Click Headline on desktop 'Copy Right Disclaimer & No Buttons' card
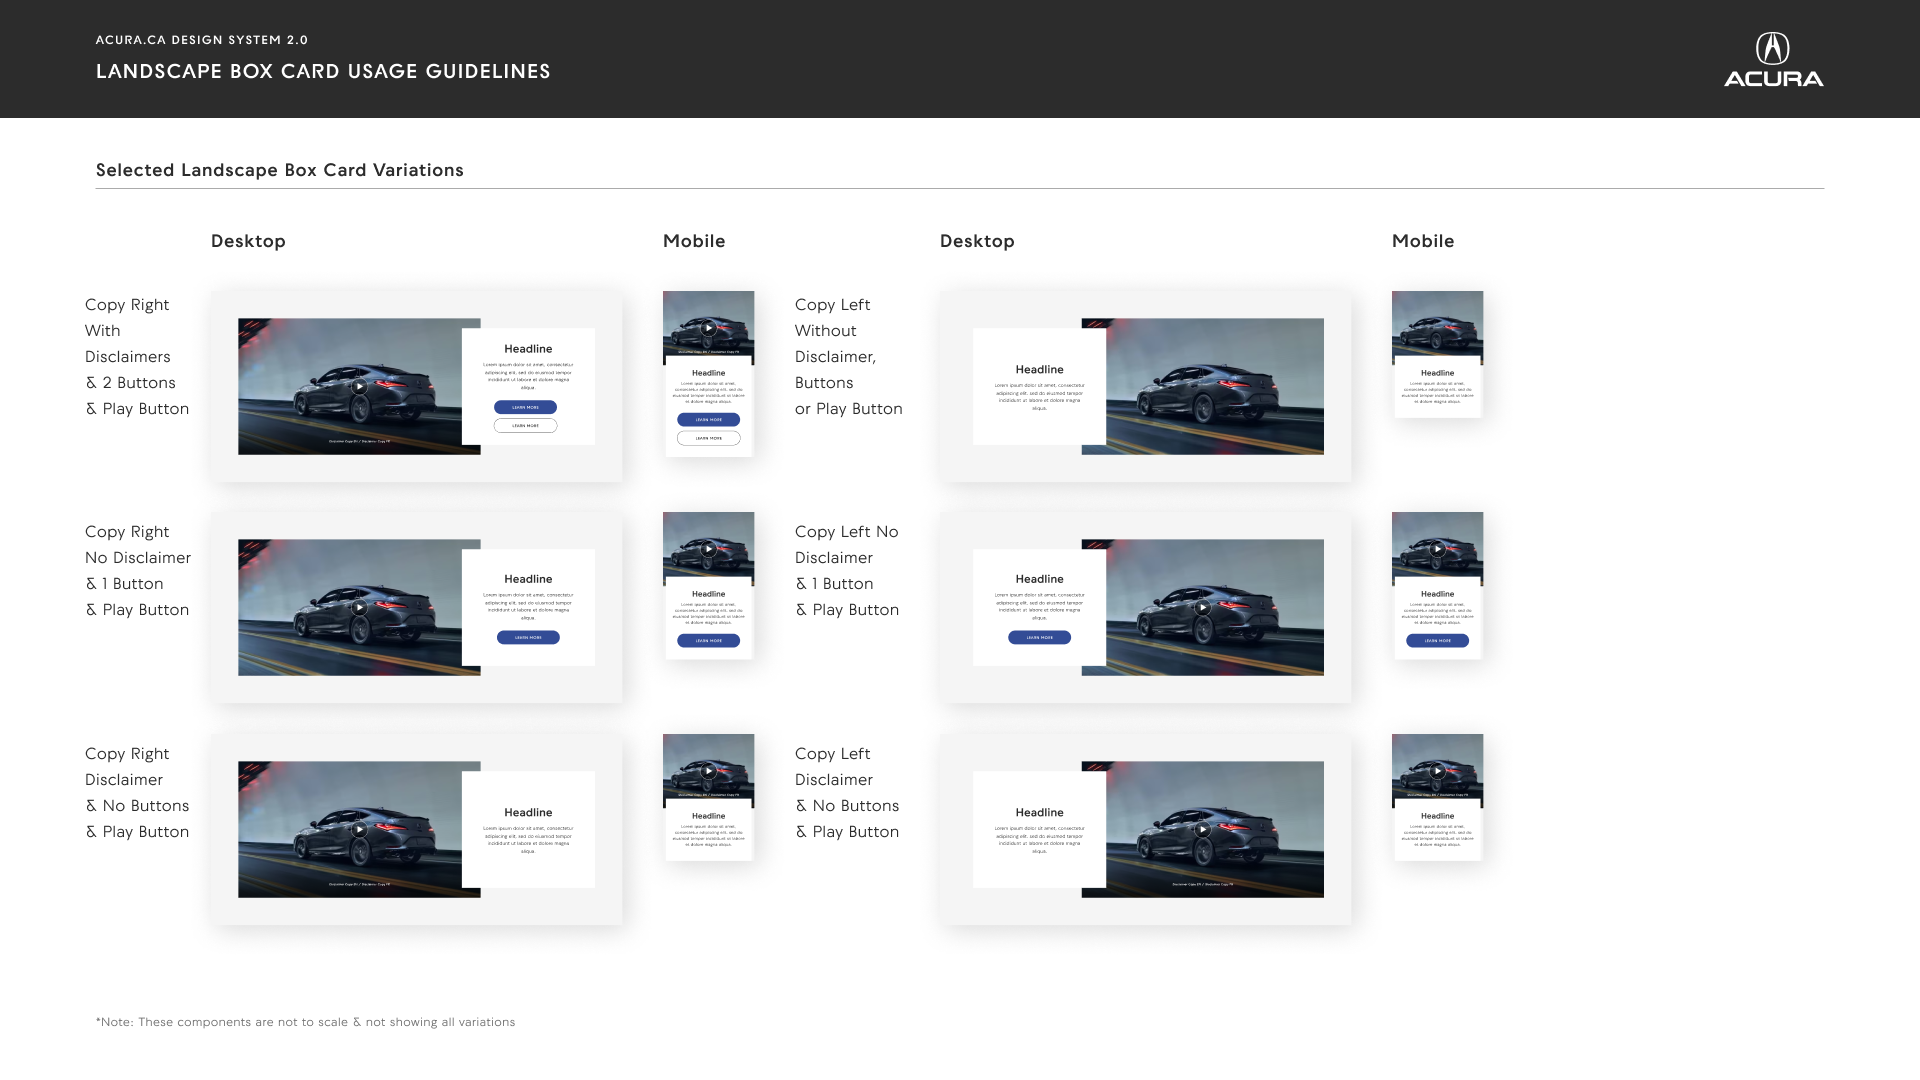Screen dimensions: 1920x1080 pyautogui.click(x=528, y=813)
